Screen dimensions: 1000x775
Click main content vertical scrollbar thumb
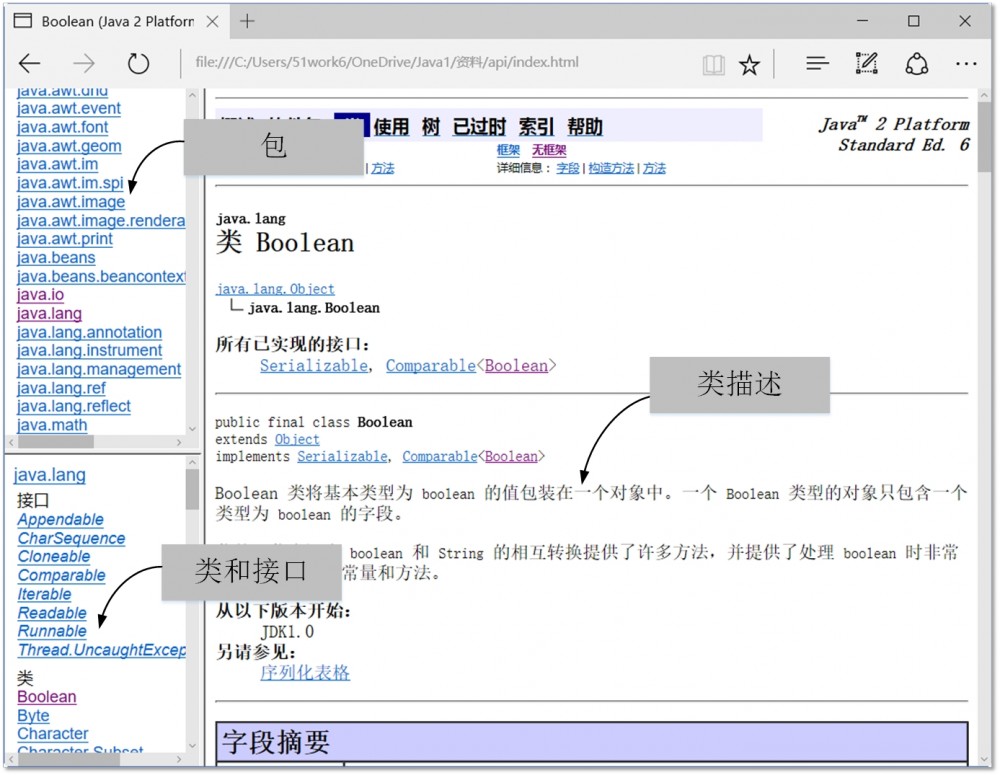(984, 137)
